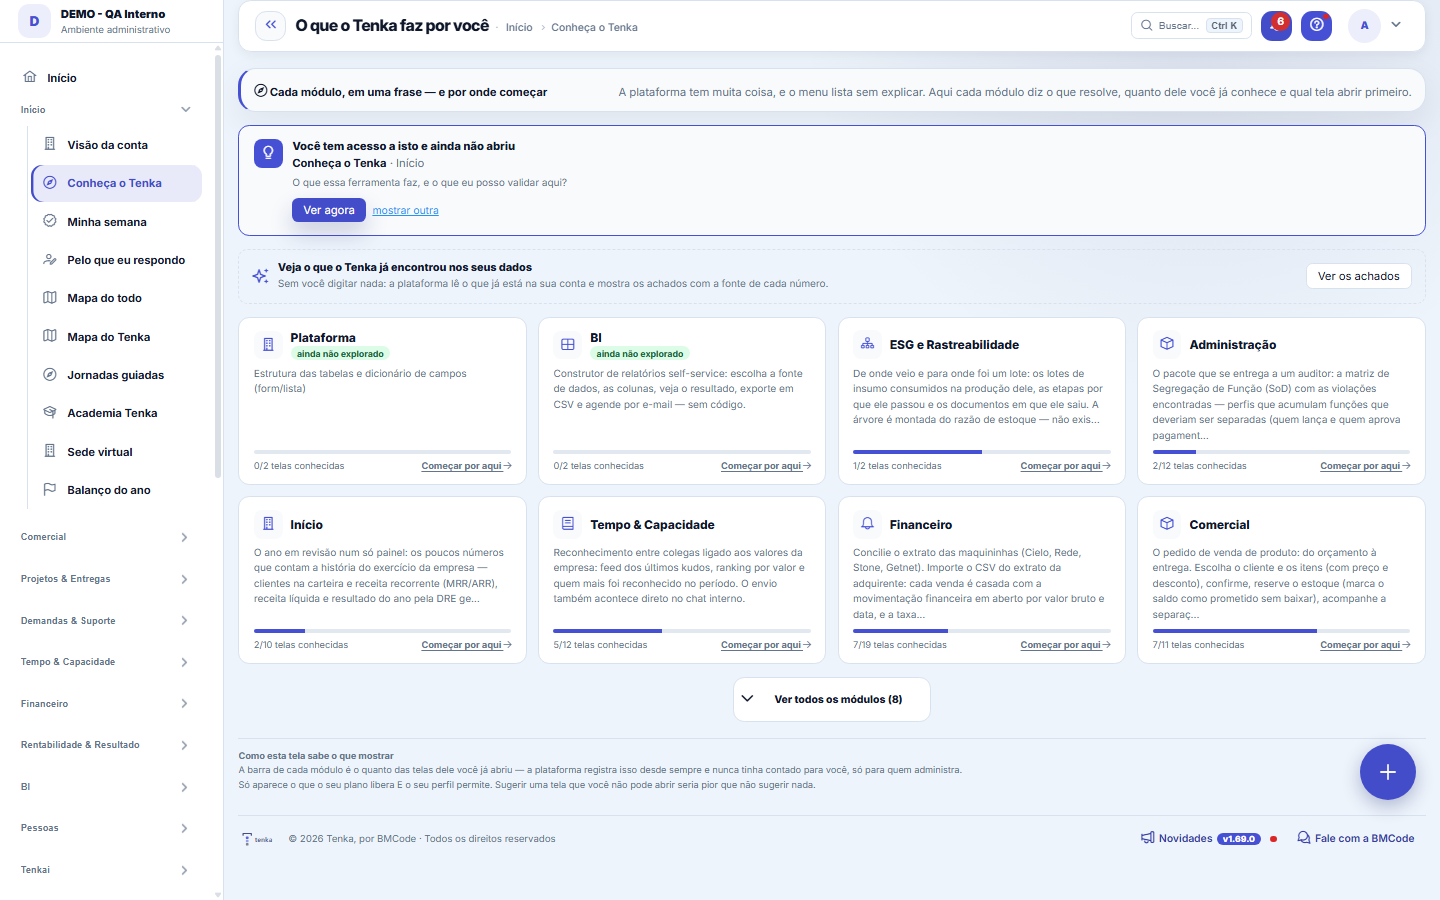Click the user avatar labeled A
This screenshot has width=1440, height=900.
[x=1364, y=25]
